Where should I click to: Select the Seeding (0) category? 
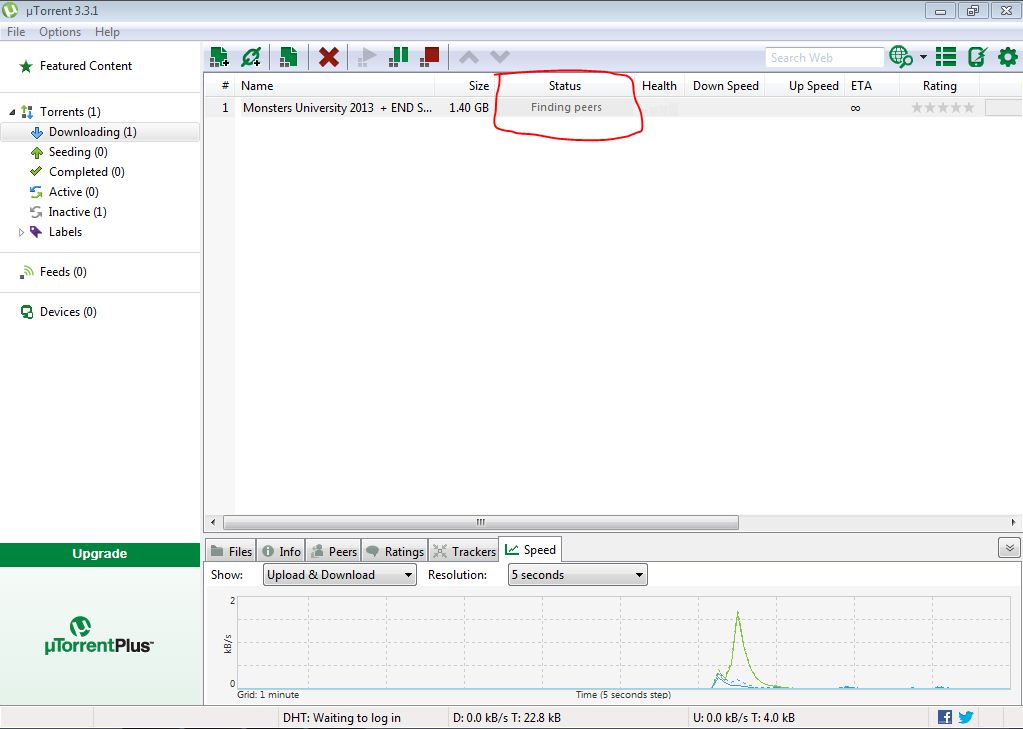(78, 152)
